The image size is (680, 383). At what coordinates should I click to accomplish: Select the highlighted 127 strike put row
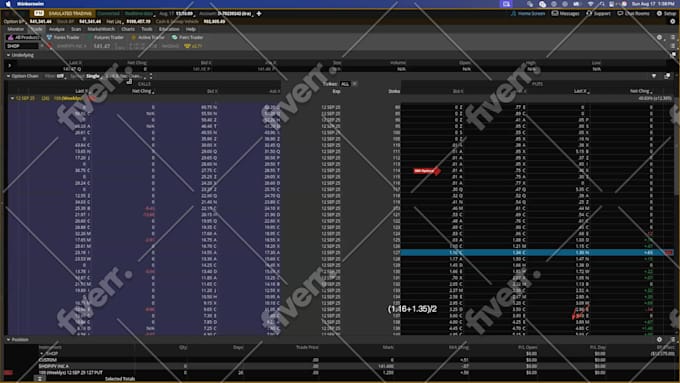point(537,252)
